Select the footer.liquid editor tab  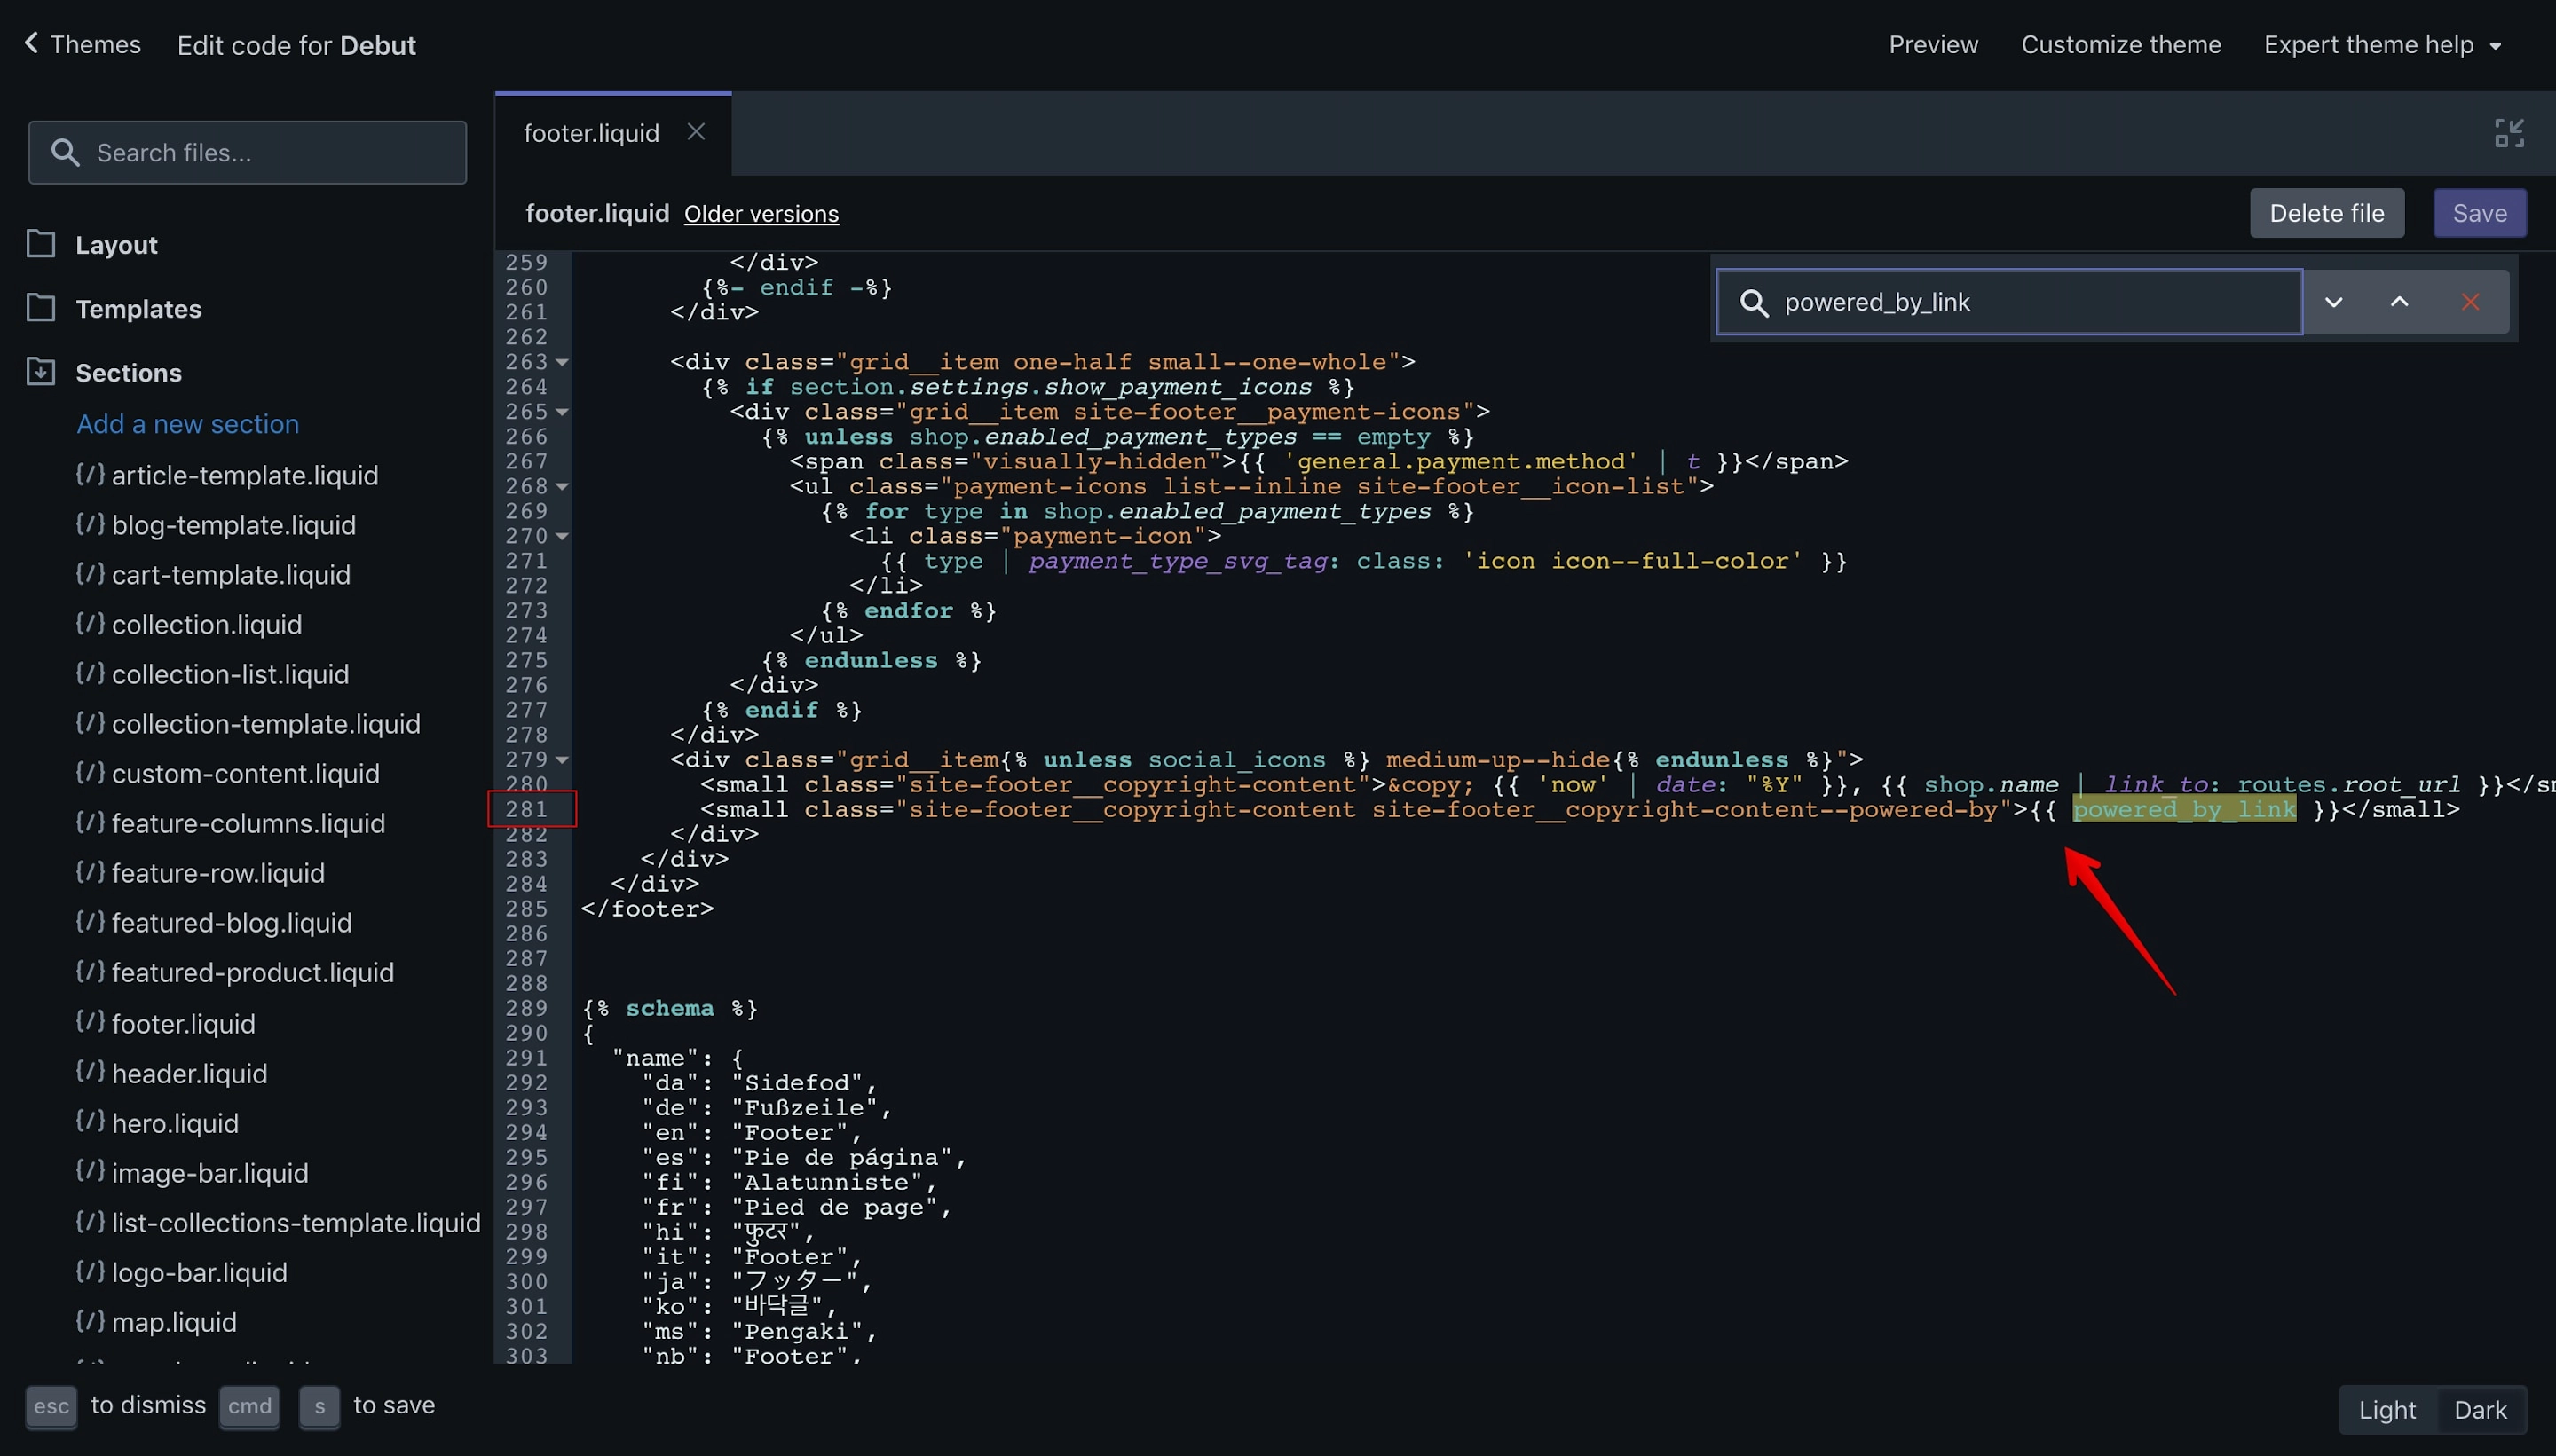point(592,133)
